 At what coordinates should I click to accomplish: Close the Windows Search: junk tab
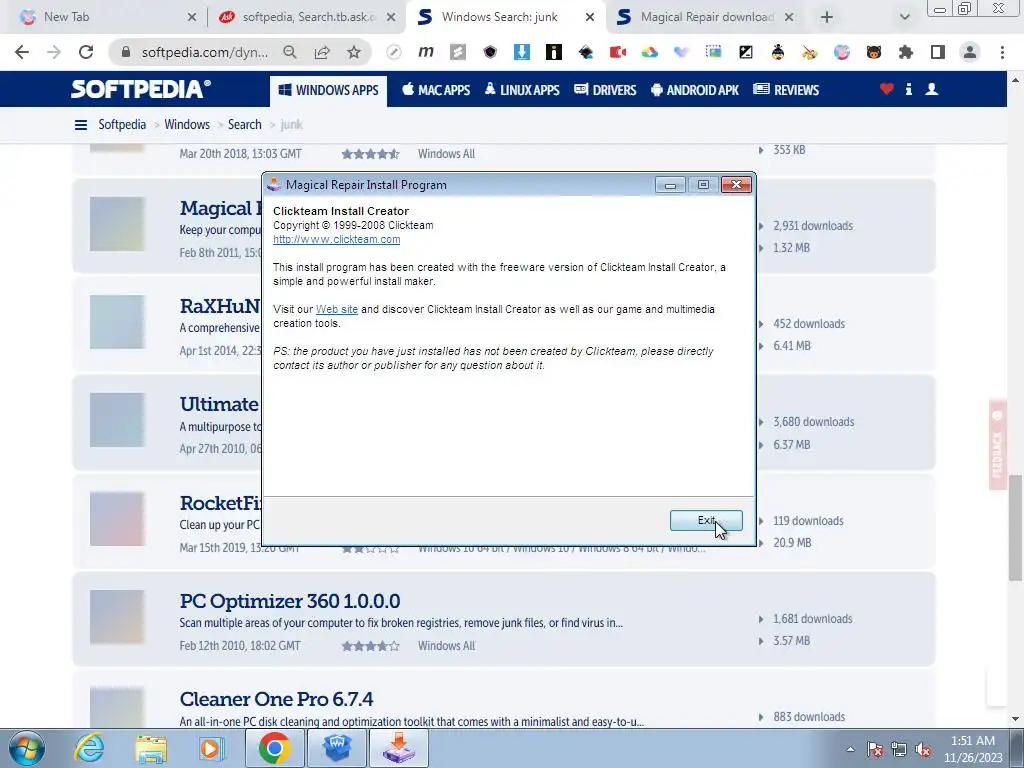click(590, 17)
